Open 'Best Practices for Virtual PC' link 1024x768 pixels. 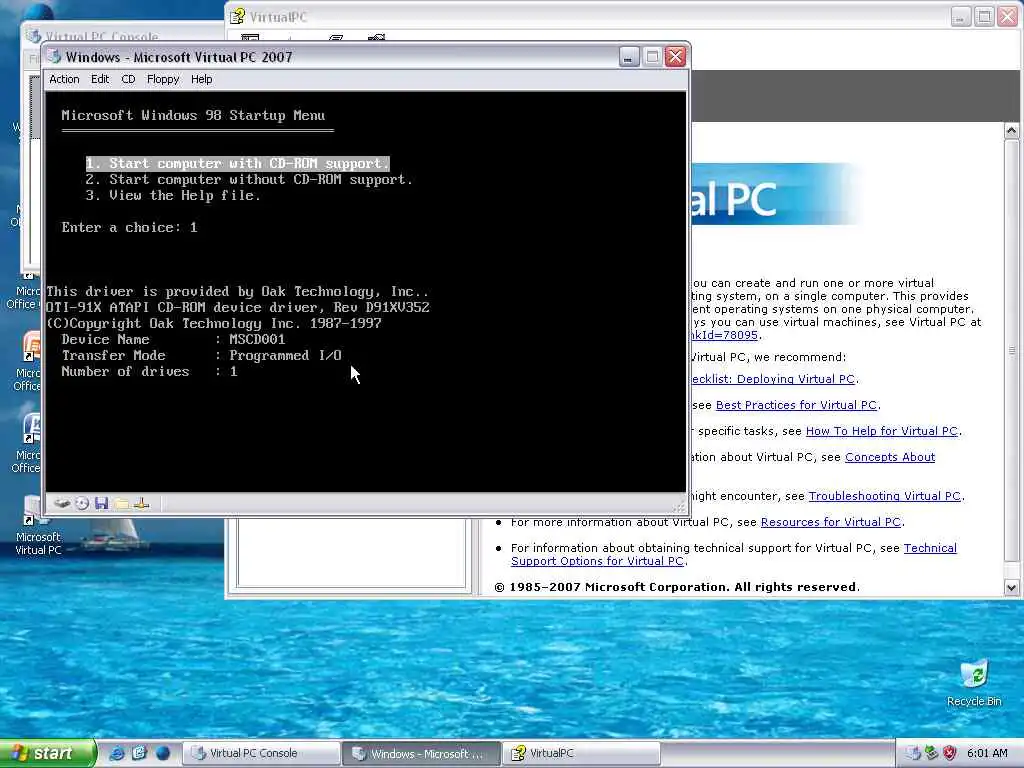(x=796, y=405)
